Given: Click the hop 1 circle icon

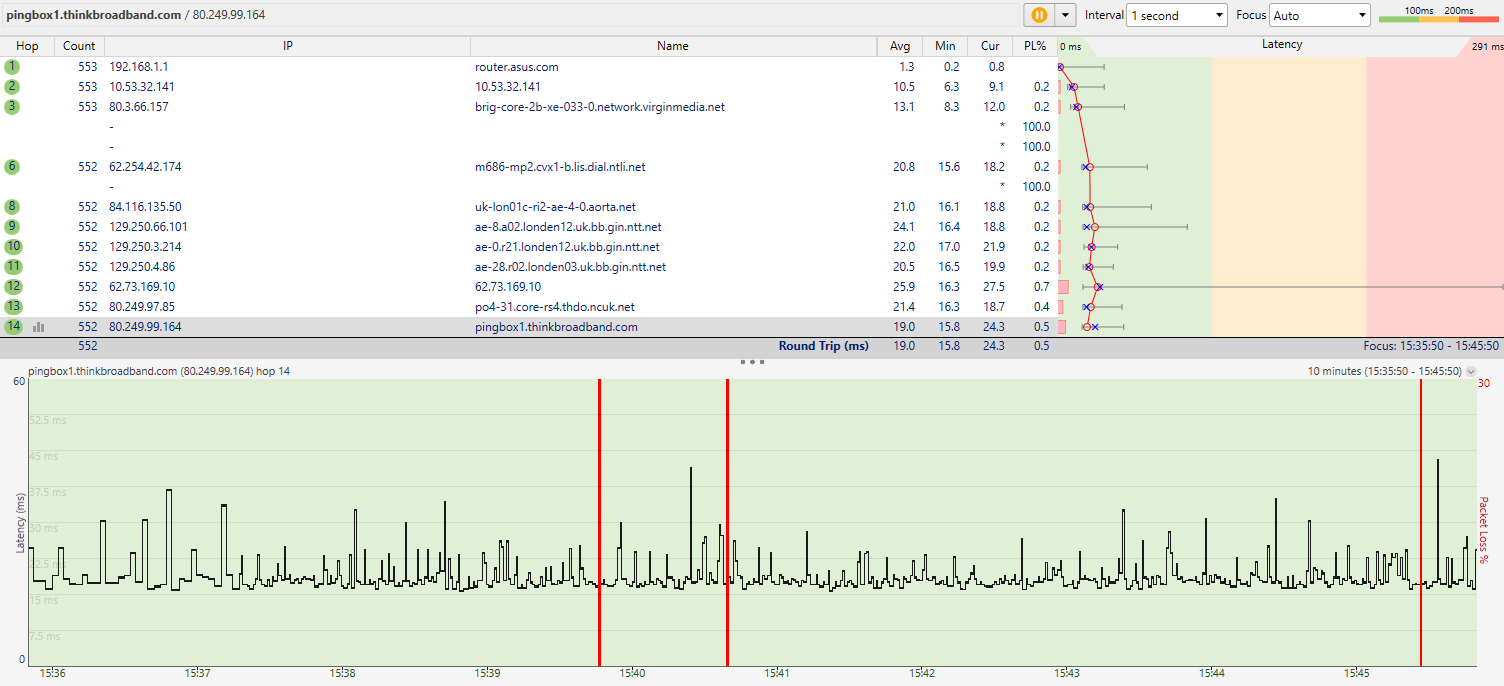Looking at the screenshot, I should pyautogui.click(x=12, y=67).
